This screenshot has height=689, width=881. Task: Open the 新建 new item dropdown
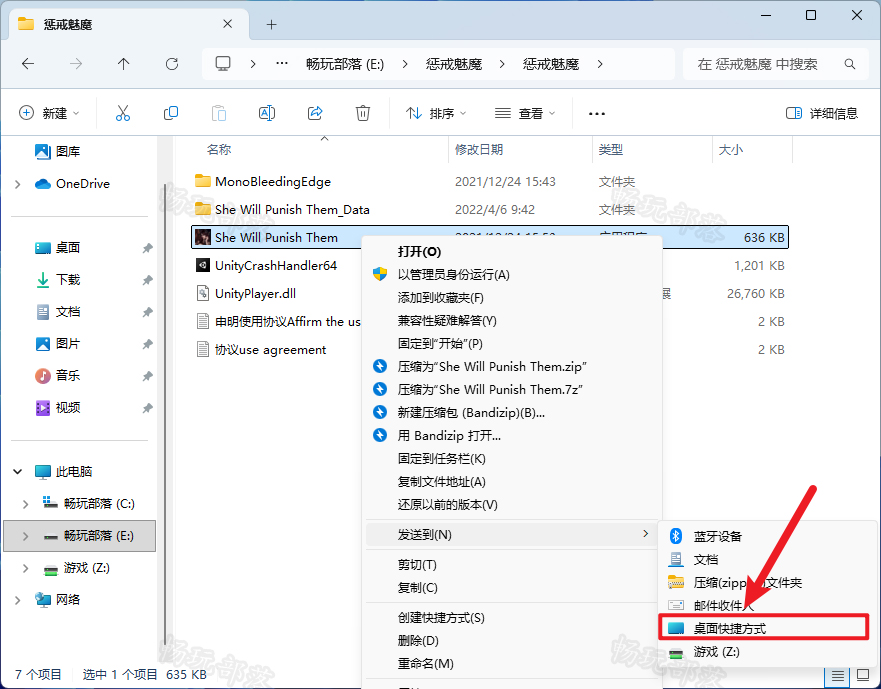tap(49, 114)
